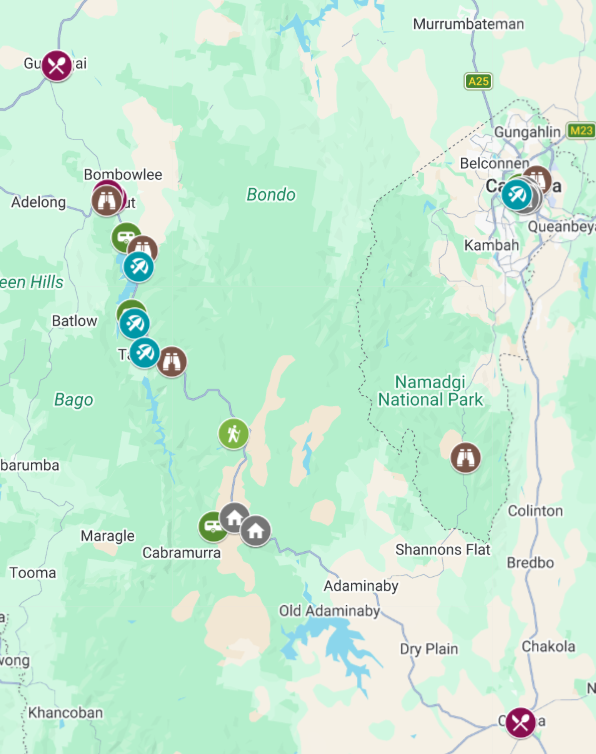Viewport: 596px width, 754px height.
Task: Select the beach umbrella marker in Canberra
Action: tap(517, 195)
